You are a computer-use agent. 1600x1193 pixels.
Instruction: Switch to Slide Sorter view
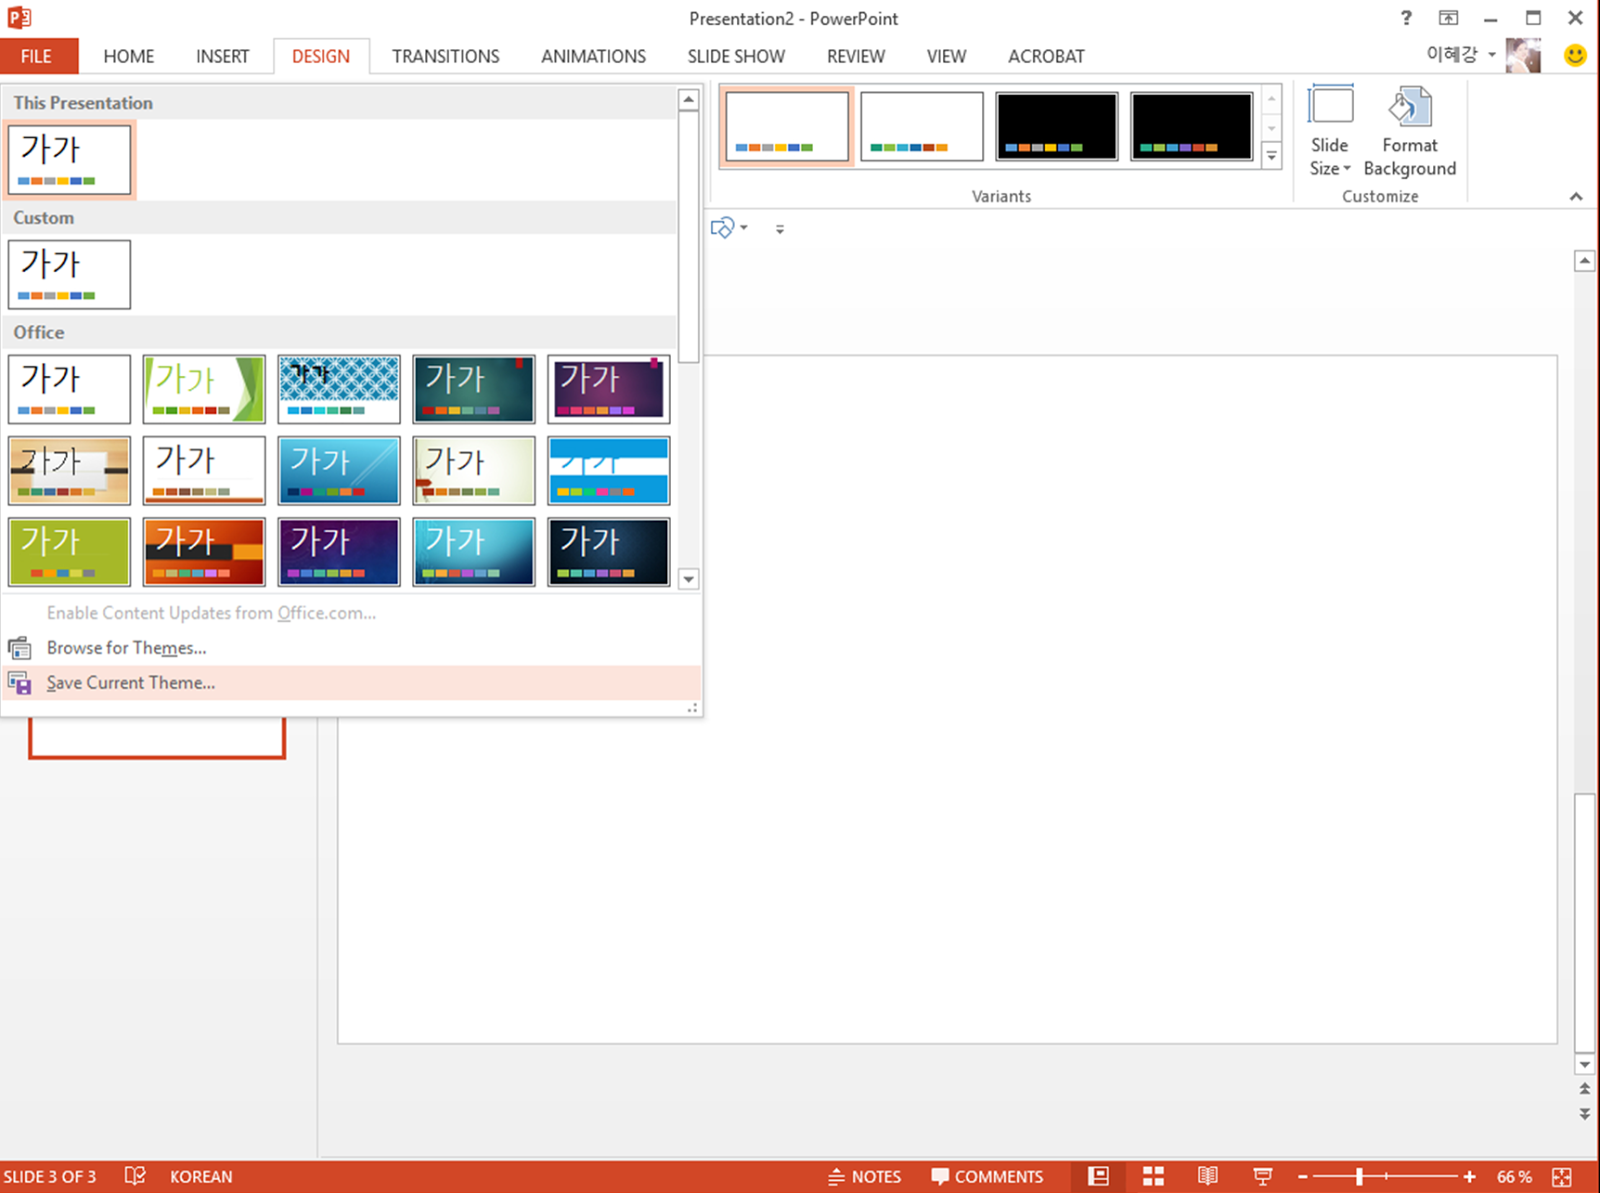1152,1176
